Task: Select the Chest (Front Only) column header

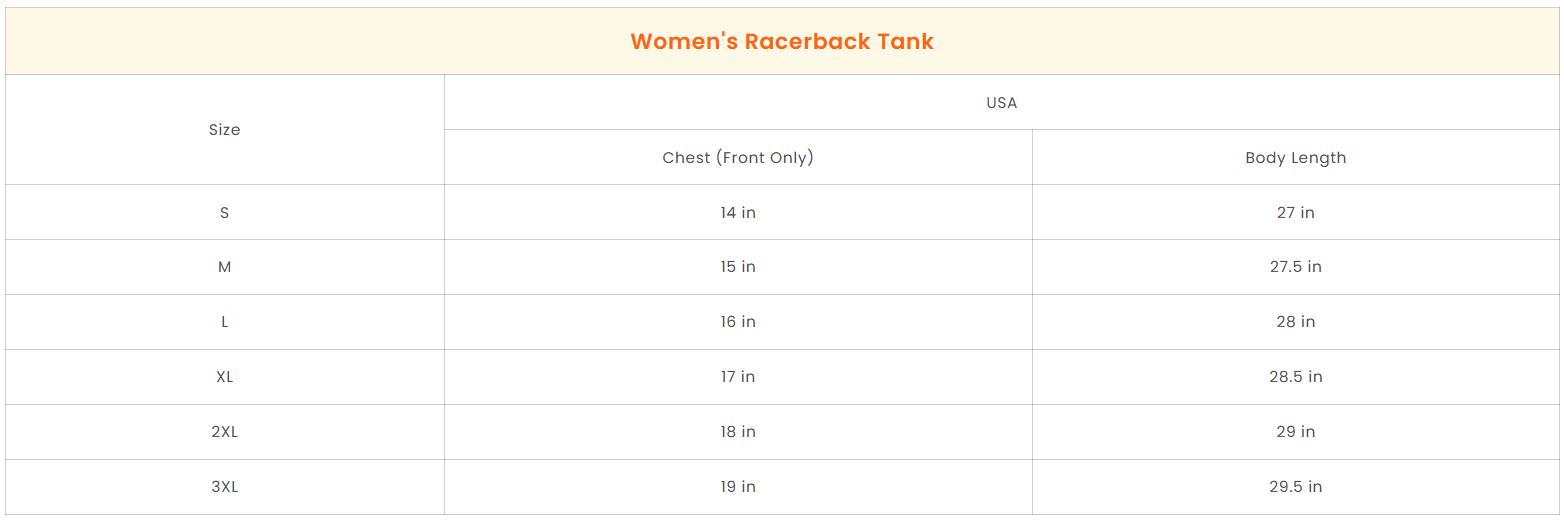Action: click(x=738, y=157)
